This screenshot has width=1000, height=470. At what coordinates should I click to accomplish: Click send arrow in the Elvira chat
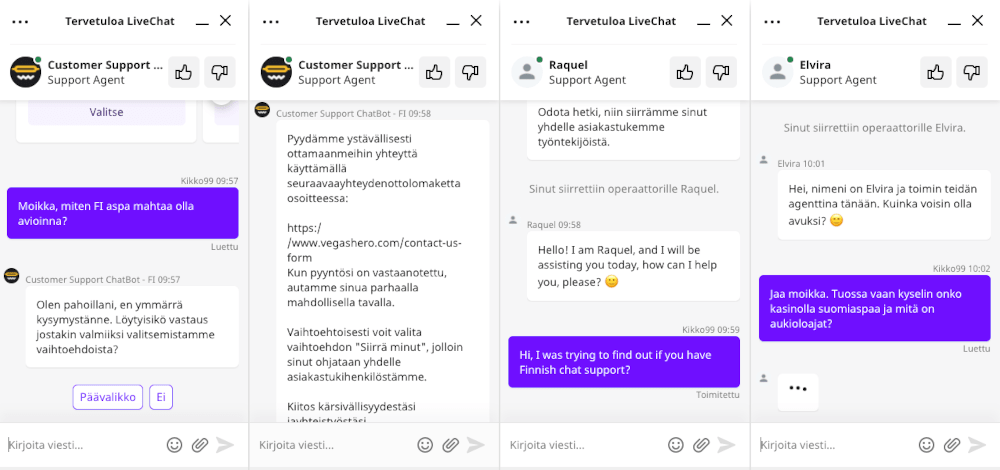click(x=977, y=444)
